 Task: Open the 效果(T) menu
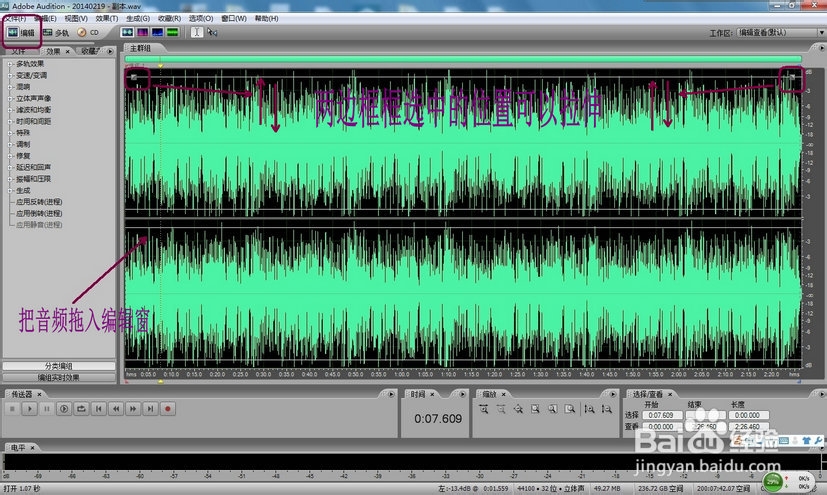pos(107,18)
